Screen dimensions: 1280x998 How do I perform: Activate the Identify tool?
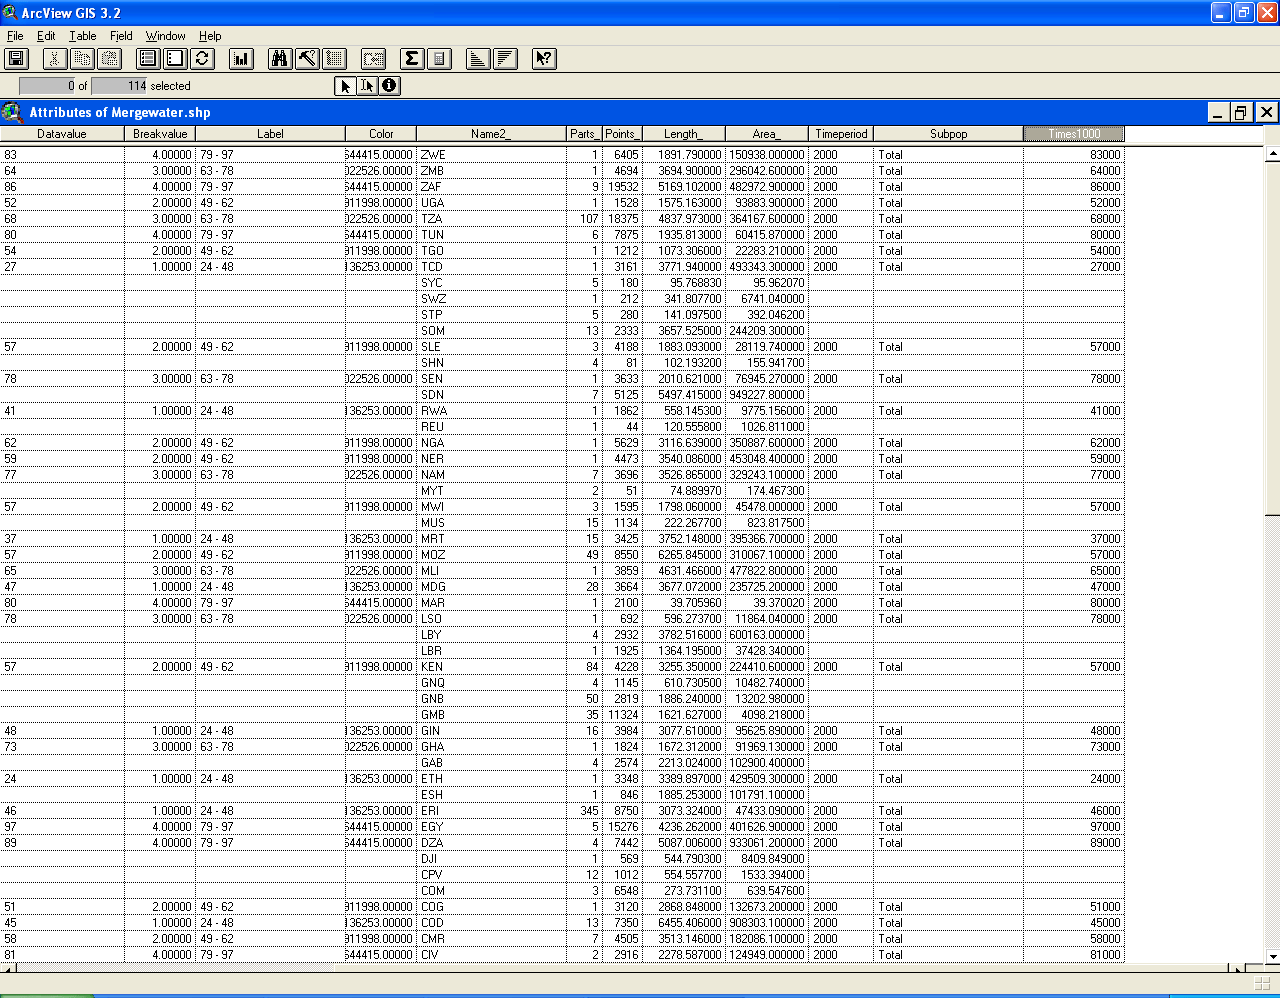[x=391, y=86]
